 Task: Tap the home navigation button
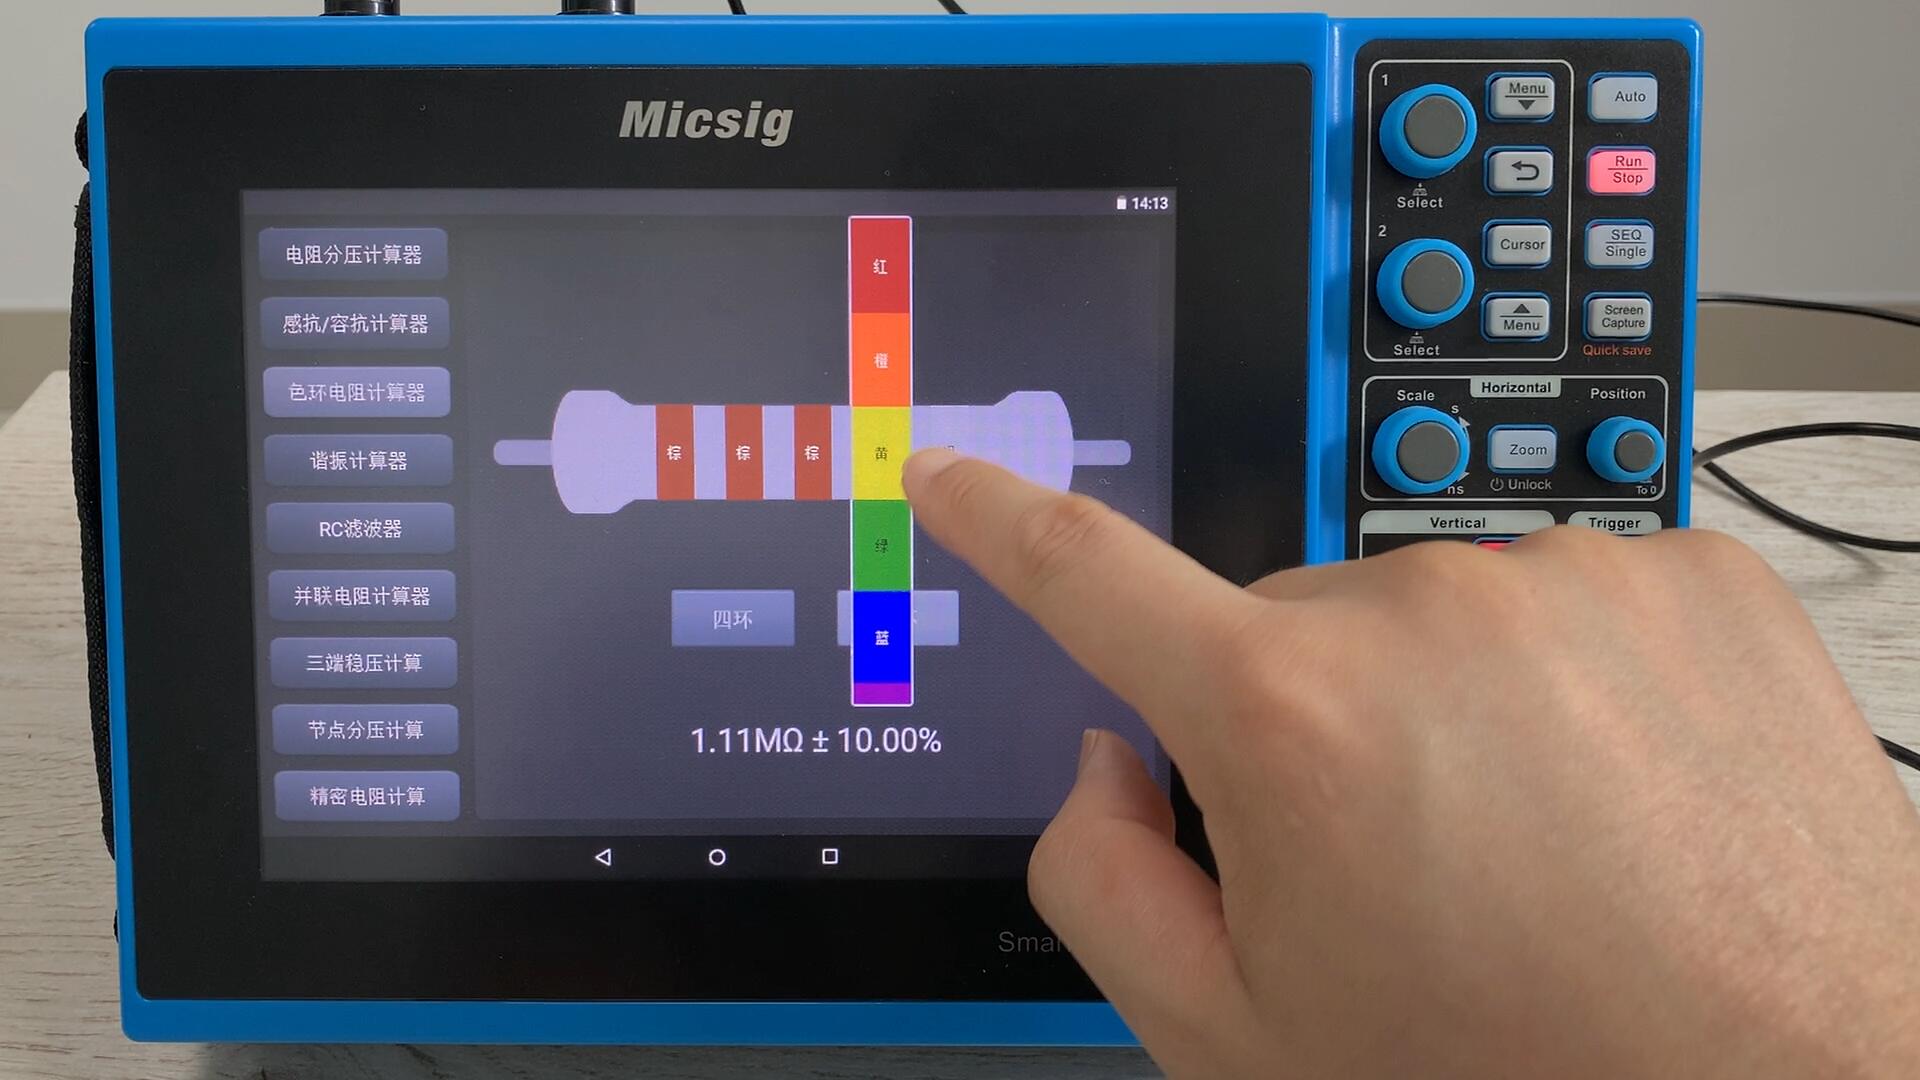coord(716,857)
